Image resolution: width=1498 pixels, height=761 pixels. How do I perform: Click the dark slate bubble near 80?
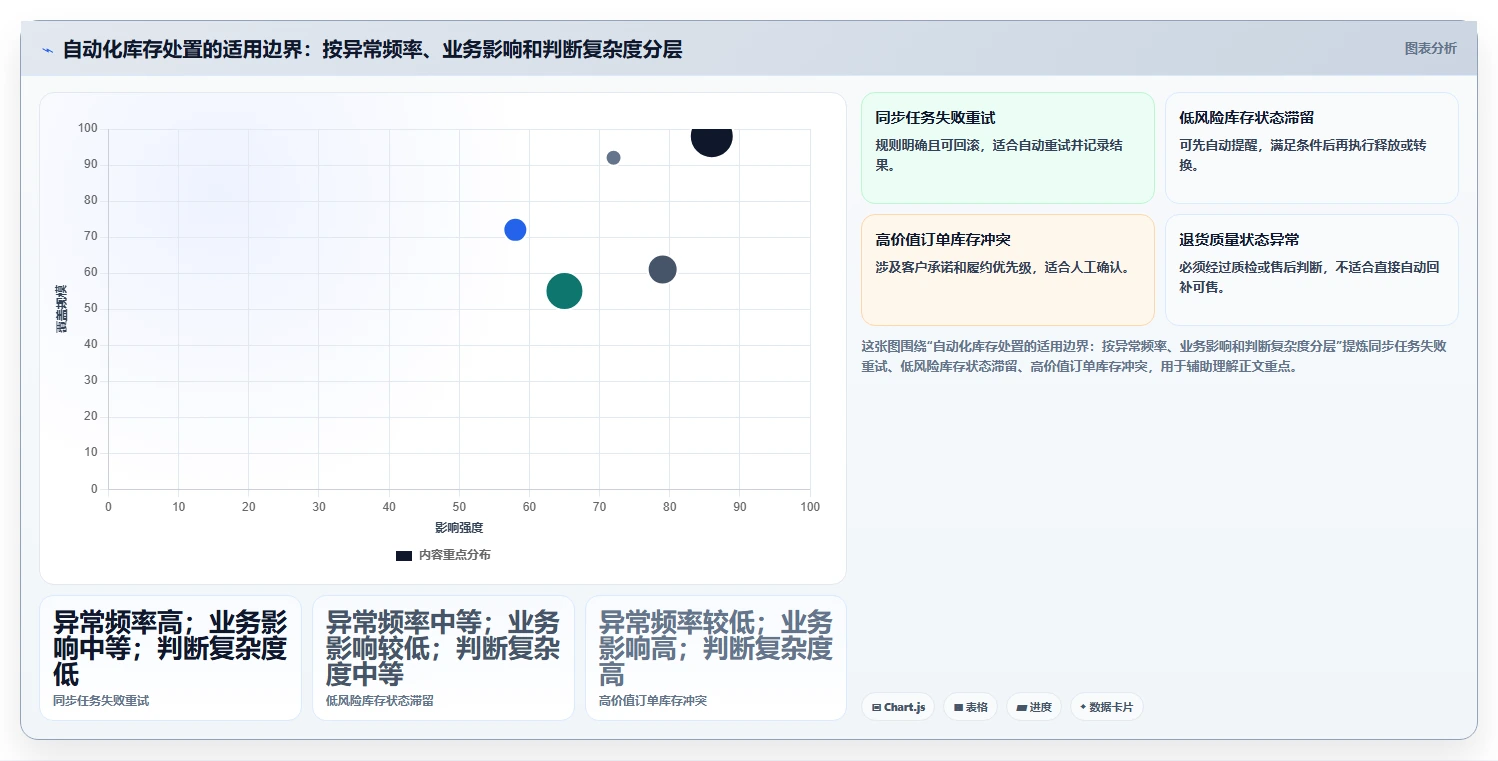[662, 269]
